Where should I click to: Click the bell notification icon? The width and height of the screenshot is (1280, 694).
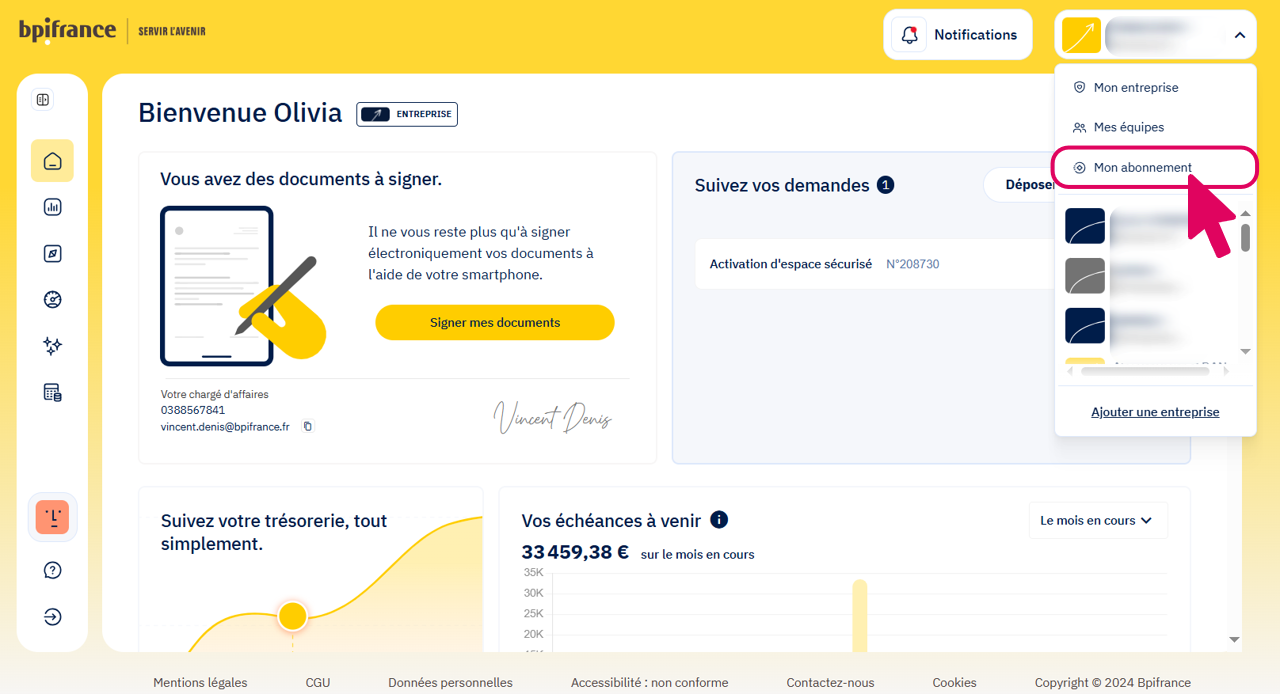pyautogui.click(x=909, y=35)
